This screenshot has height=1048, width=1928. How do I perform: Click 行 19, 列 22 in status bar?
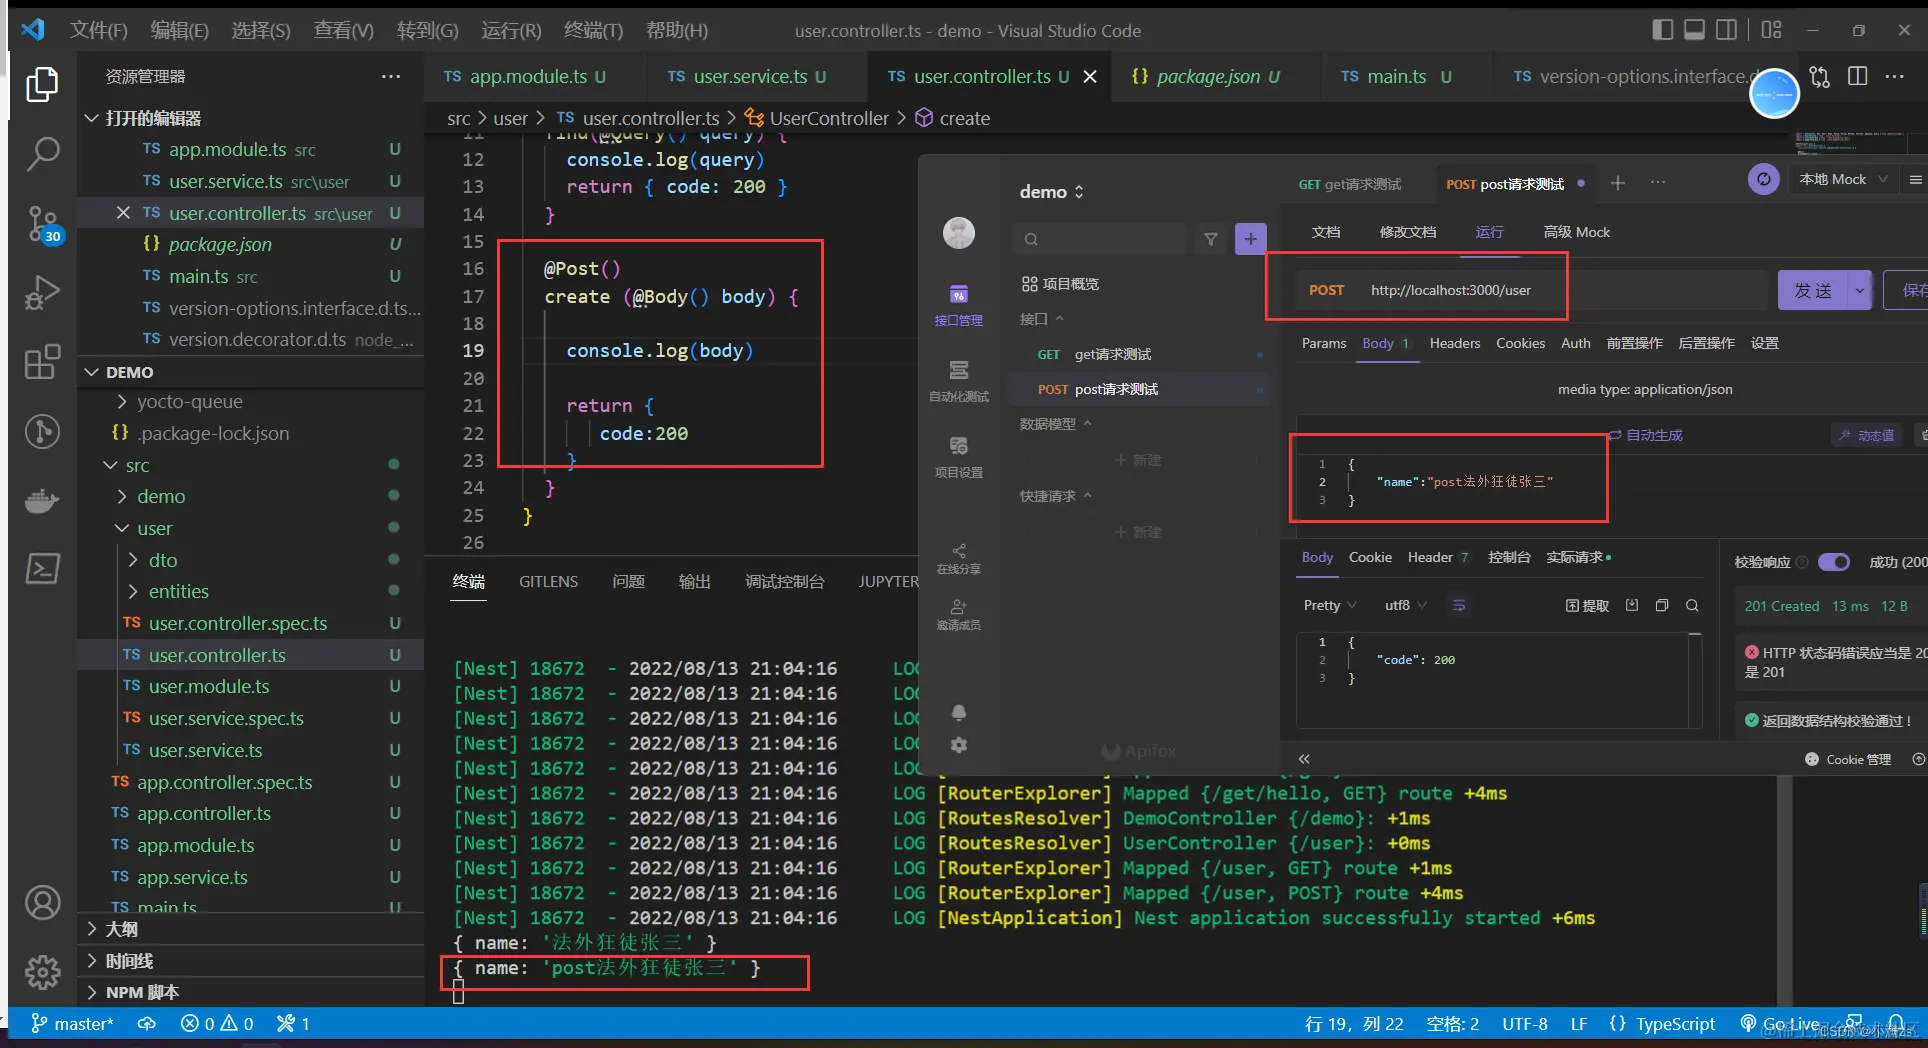pyautogui.click(x=1354, y=1023)
